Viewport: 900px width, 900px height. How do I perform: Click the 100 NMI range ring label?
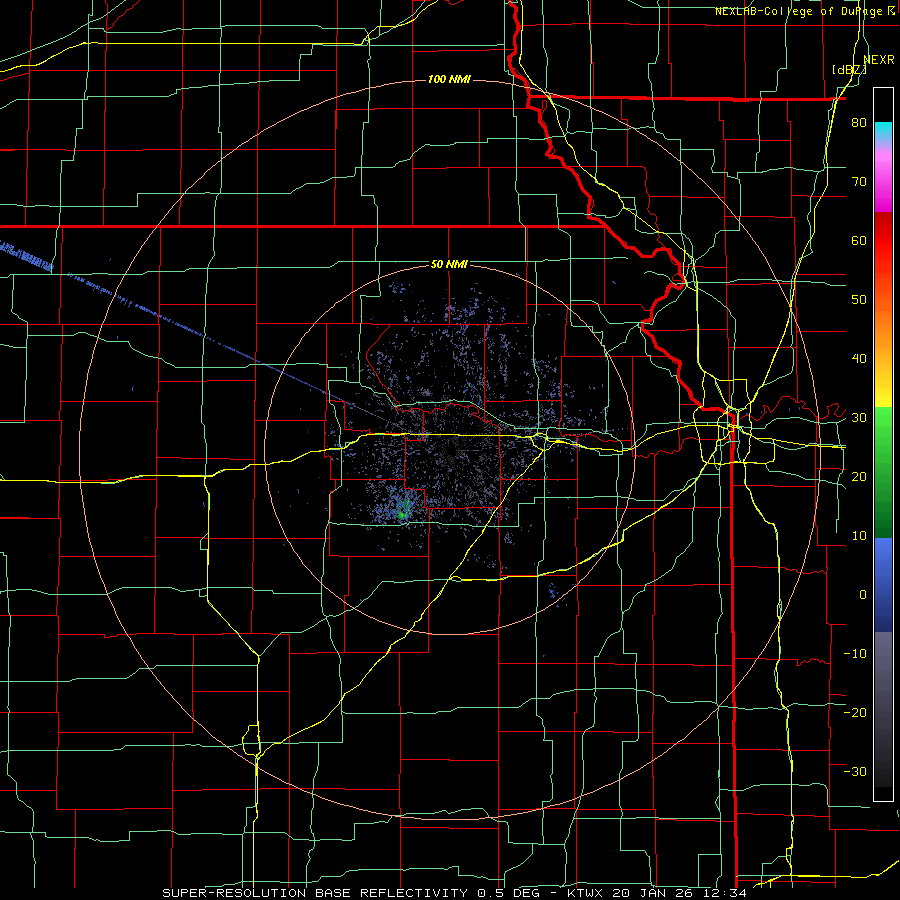click(449, 79)
